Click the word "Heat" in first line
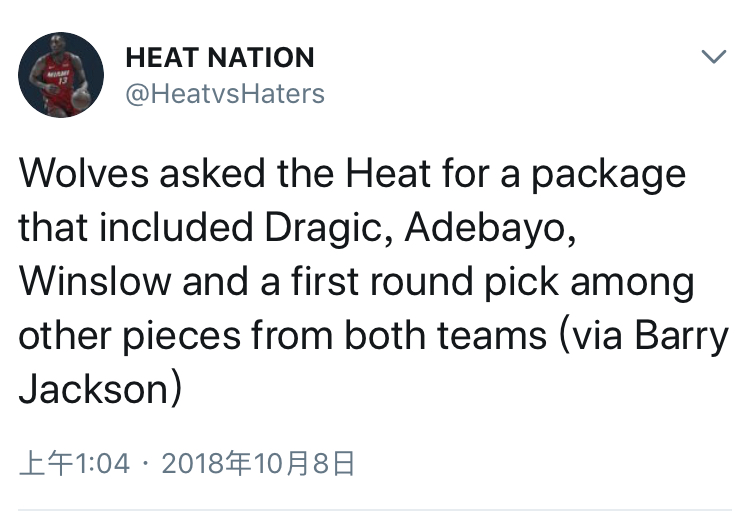 388,173
